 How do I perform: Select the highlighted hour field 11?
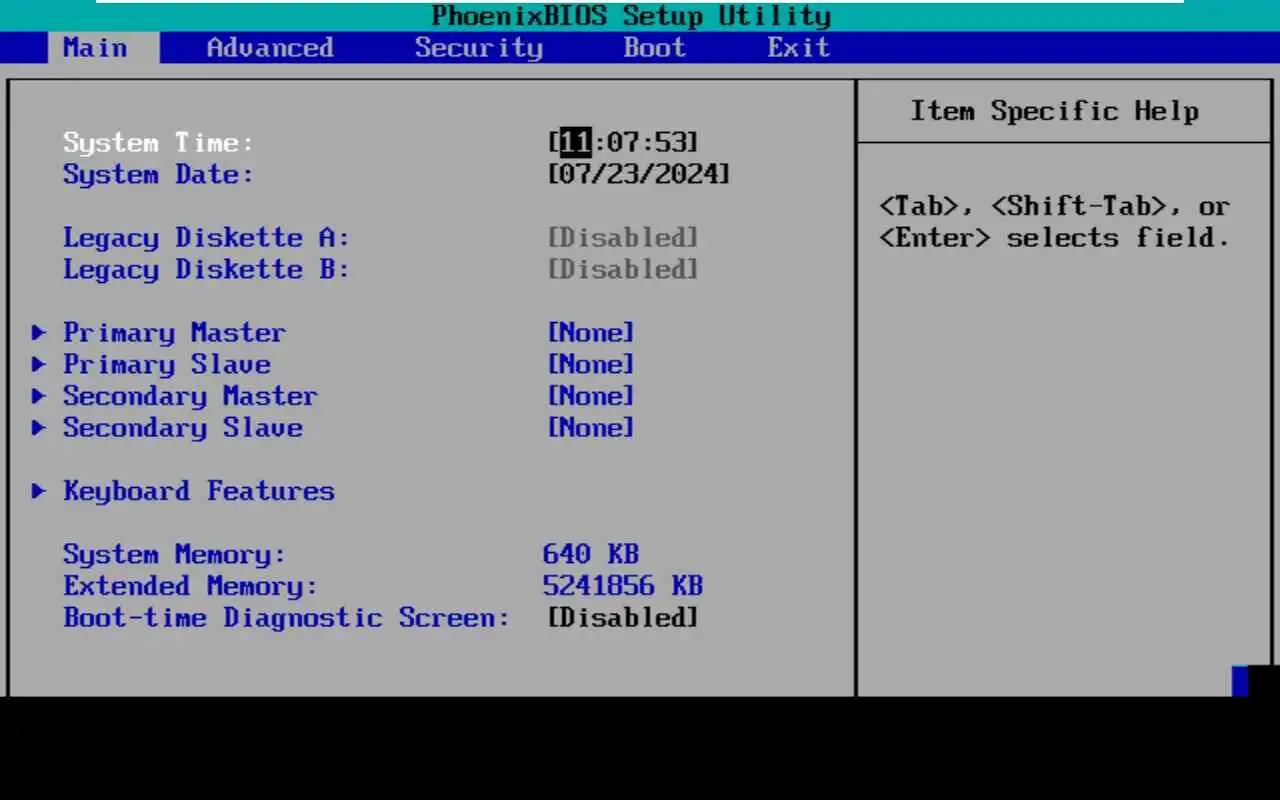click(575, 142)
